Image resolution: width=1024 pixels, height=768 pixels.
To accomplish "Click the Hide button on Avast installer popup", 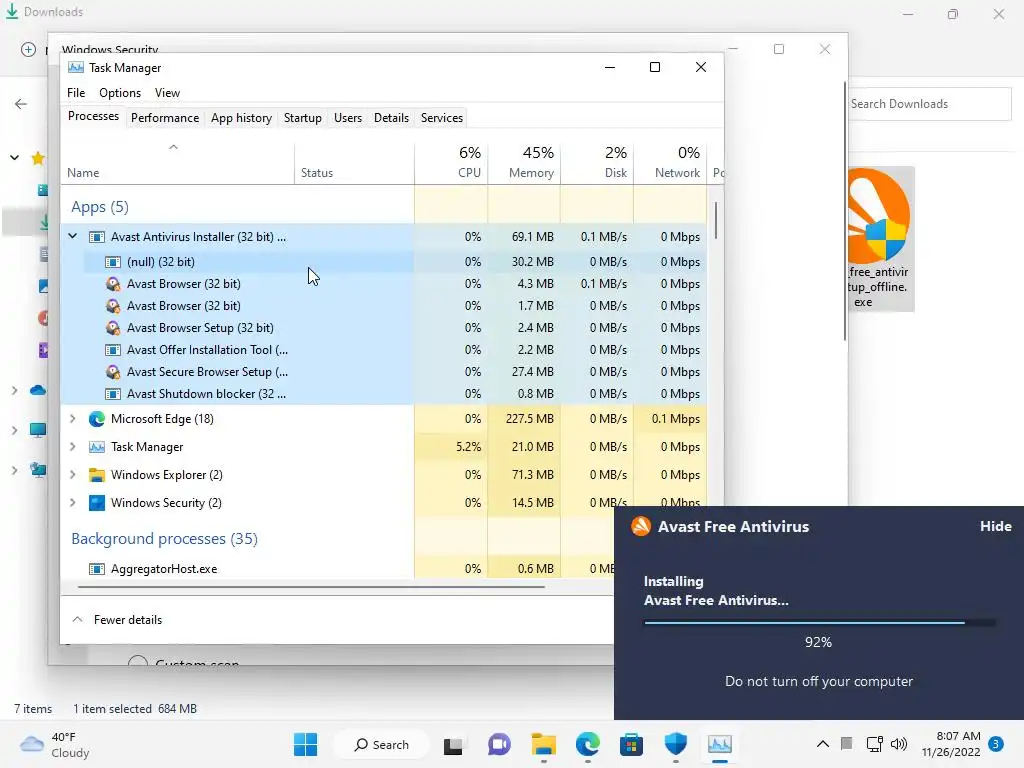I will 995,526.
